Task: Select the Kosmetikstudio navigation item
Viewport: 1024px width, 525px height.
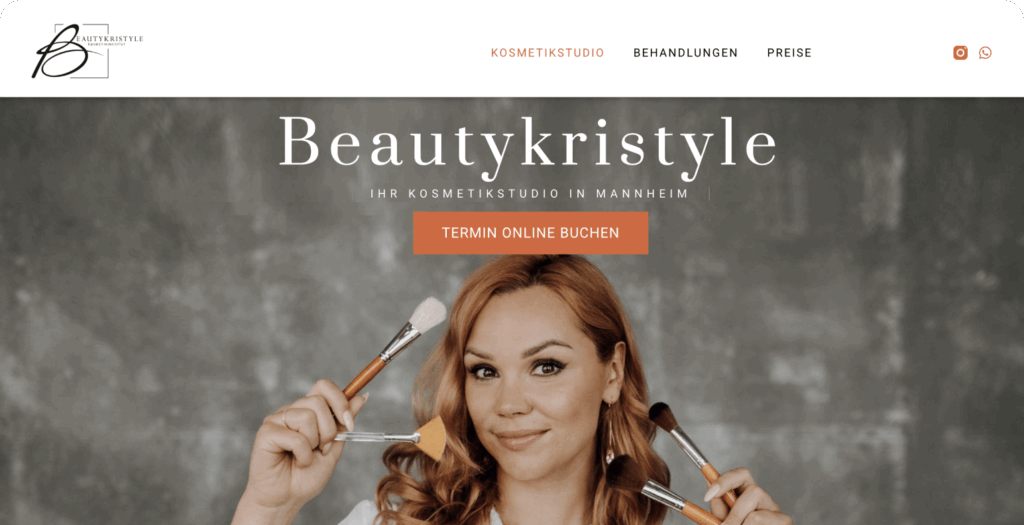Action: pyautogui.click(x=547, y=53)
